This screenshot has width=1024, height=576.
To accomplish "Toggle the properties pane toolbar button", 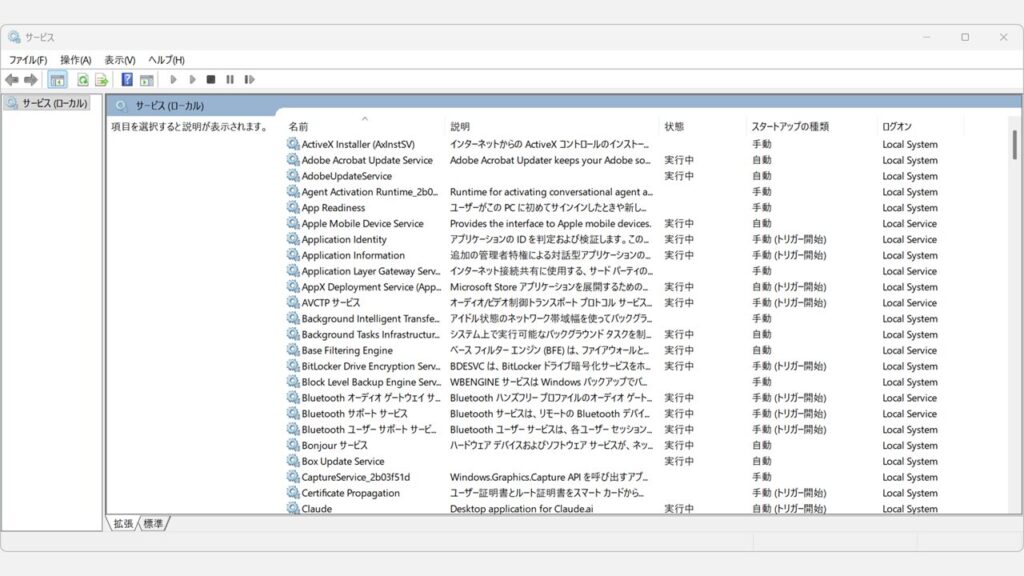I will point(148,79).
